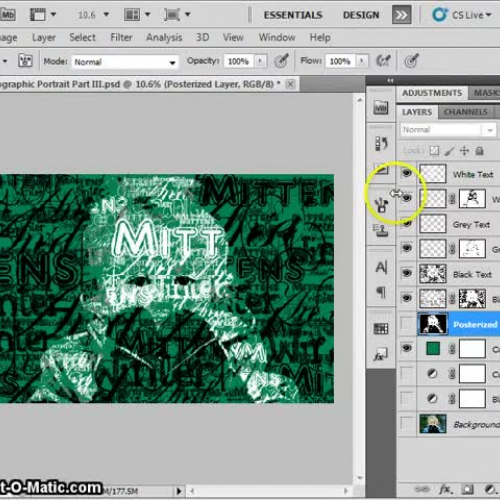Open the 10.6 zoom level dropdown
Viewport: 500px width, 500px height.
[106, 15]
